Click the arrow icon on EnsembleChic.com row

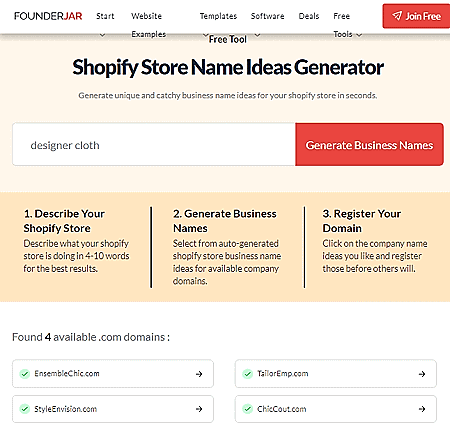[199, 374]
